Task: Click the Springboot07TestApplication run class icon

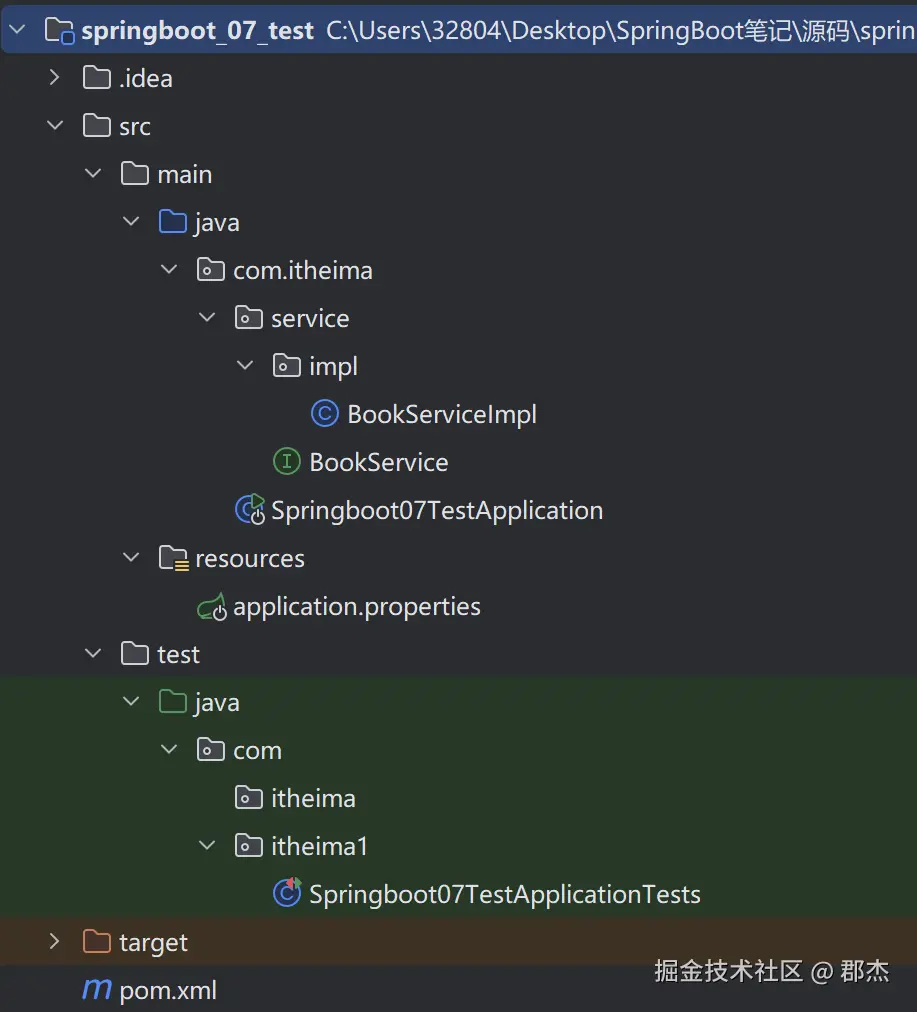Action: (x=249, y=510)
